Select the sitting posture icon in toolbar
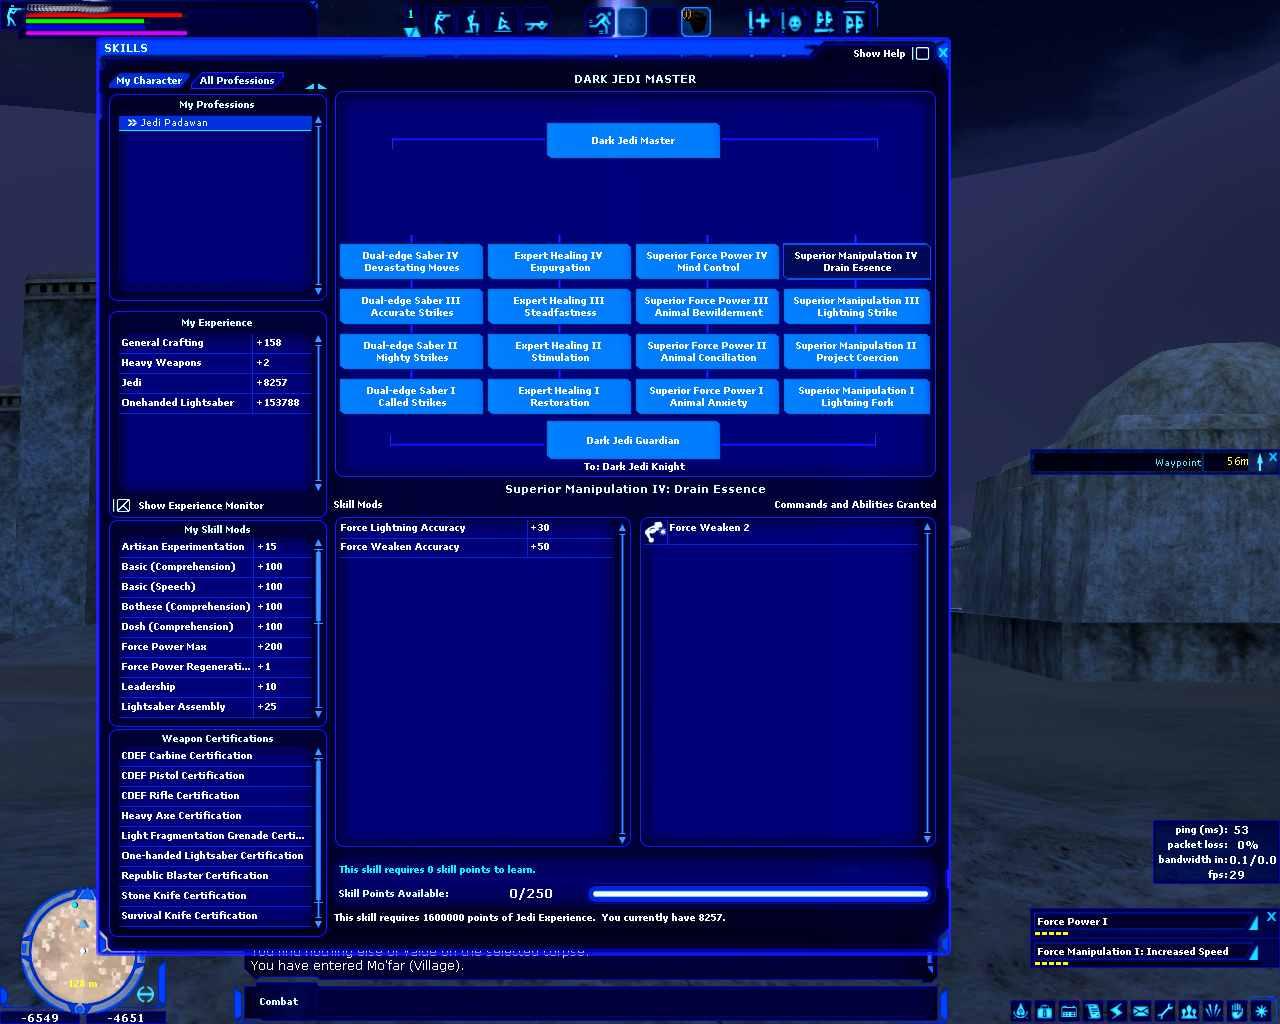 504,22
